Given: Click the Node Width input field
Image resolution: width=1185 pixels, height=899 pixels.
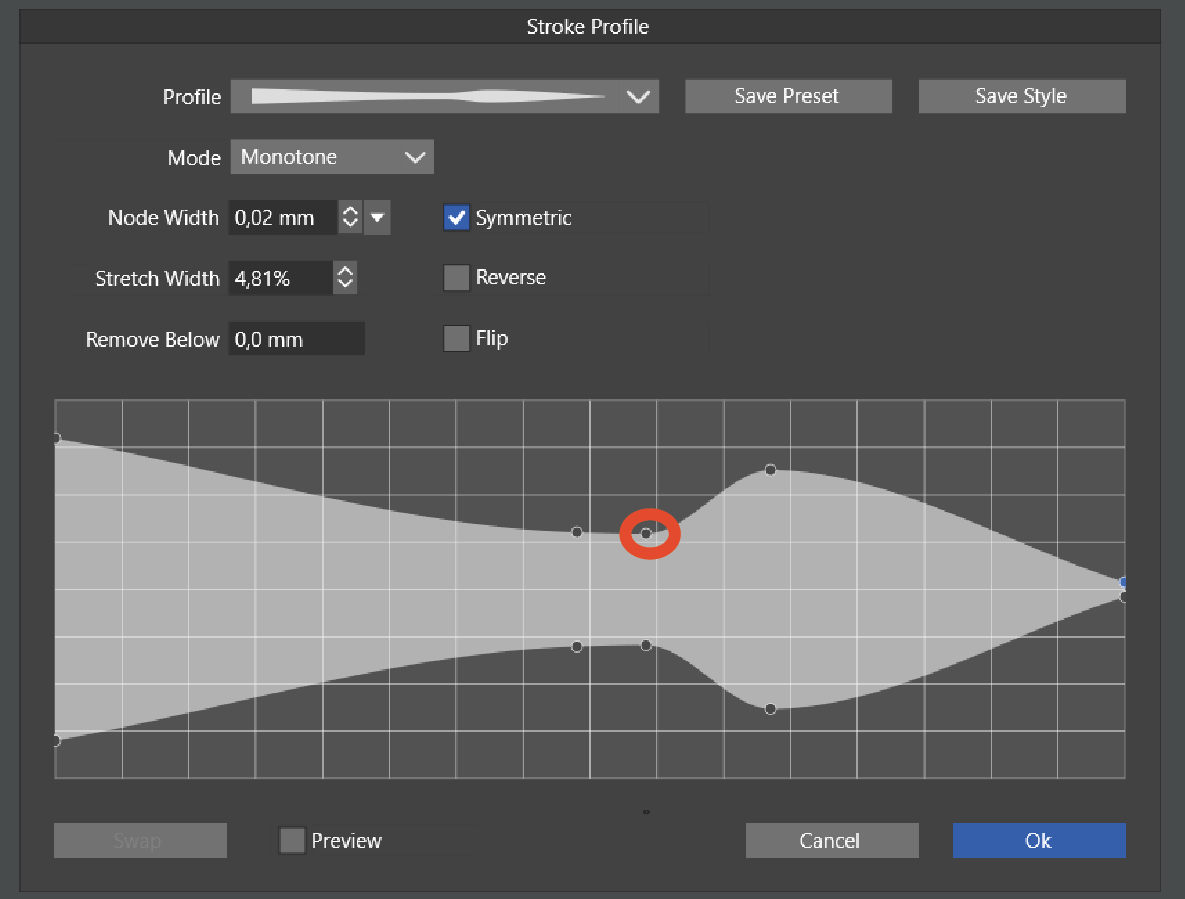Looking at the screenshot, I should pos(282,218).
